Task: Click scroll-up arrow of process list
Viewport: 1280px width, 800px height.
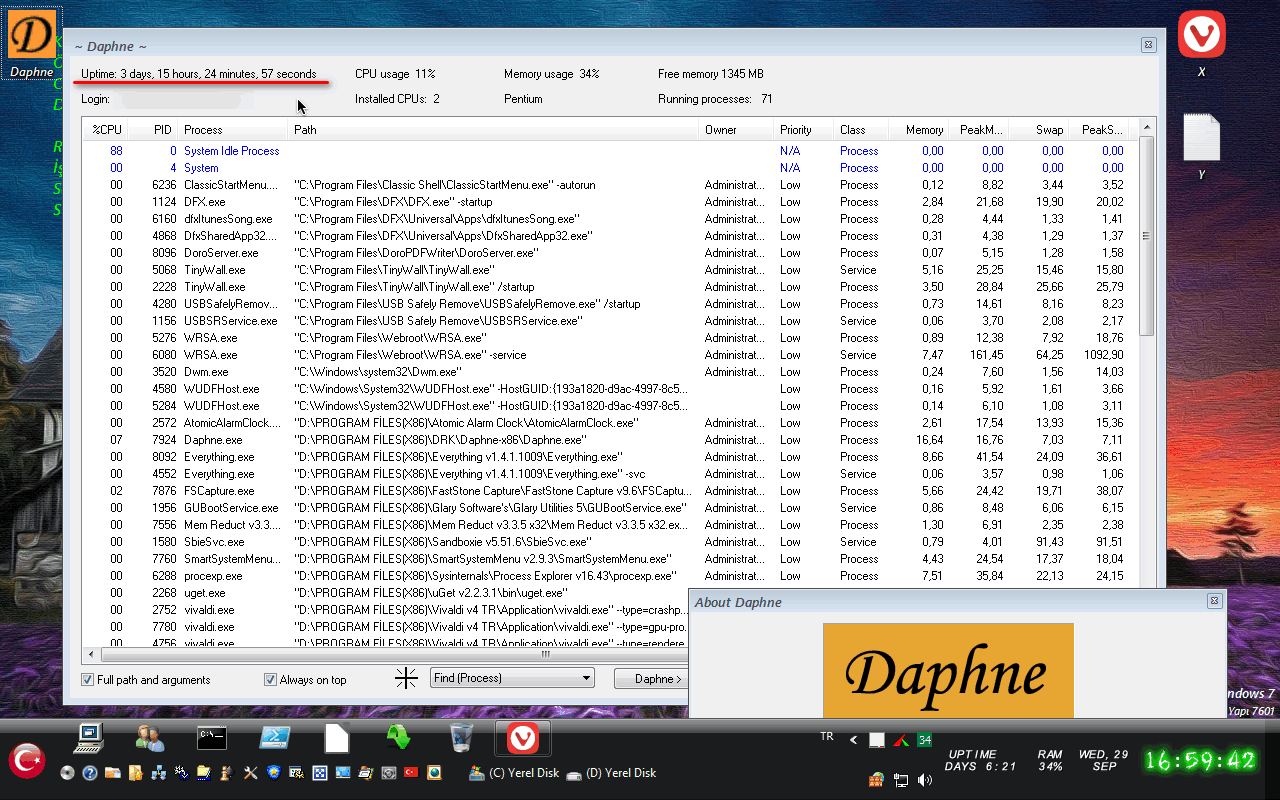Action: (x=1146, y=126)
